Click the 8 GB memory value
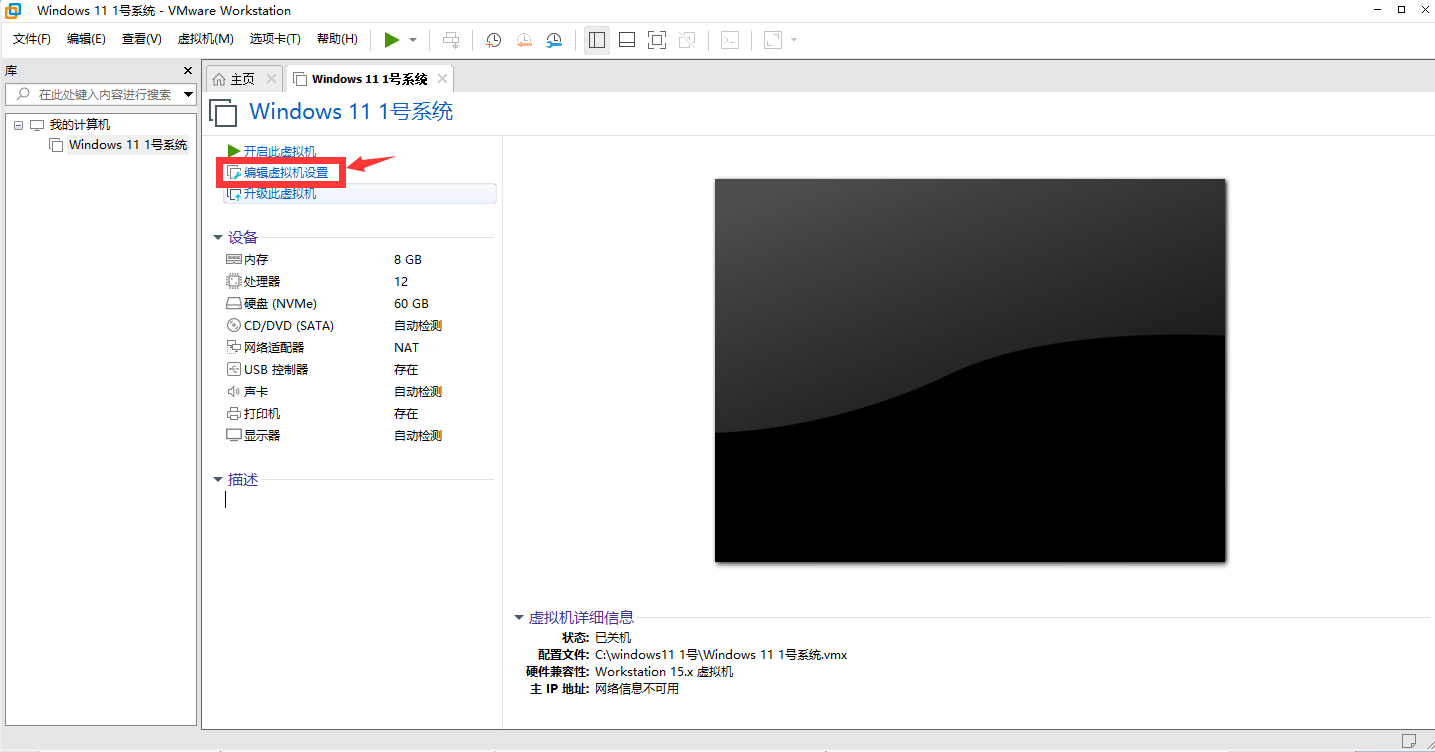The image size is (1435, 752). tap(408, 260)
